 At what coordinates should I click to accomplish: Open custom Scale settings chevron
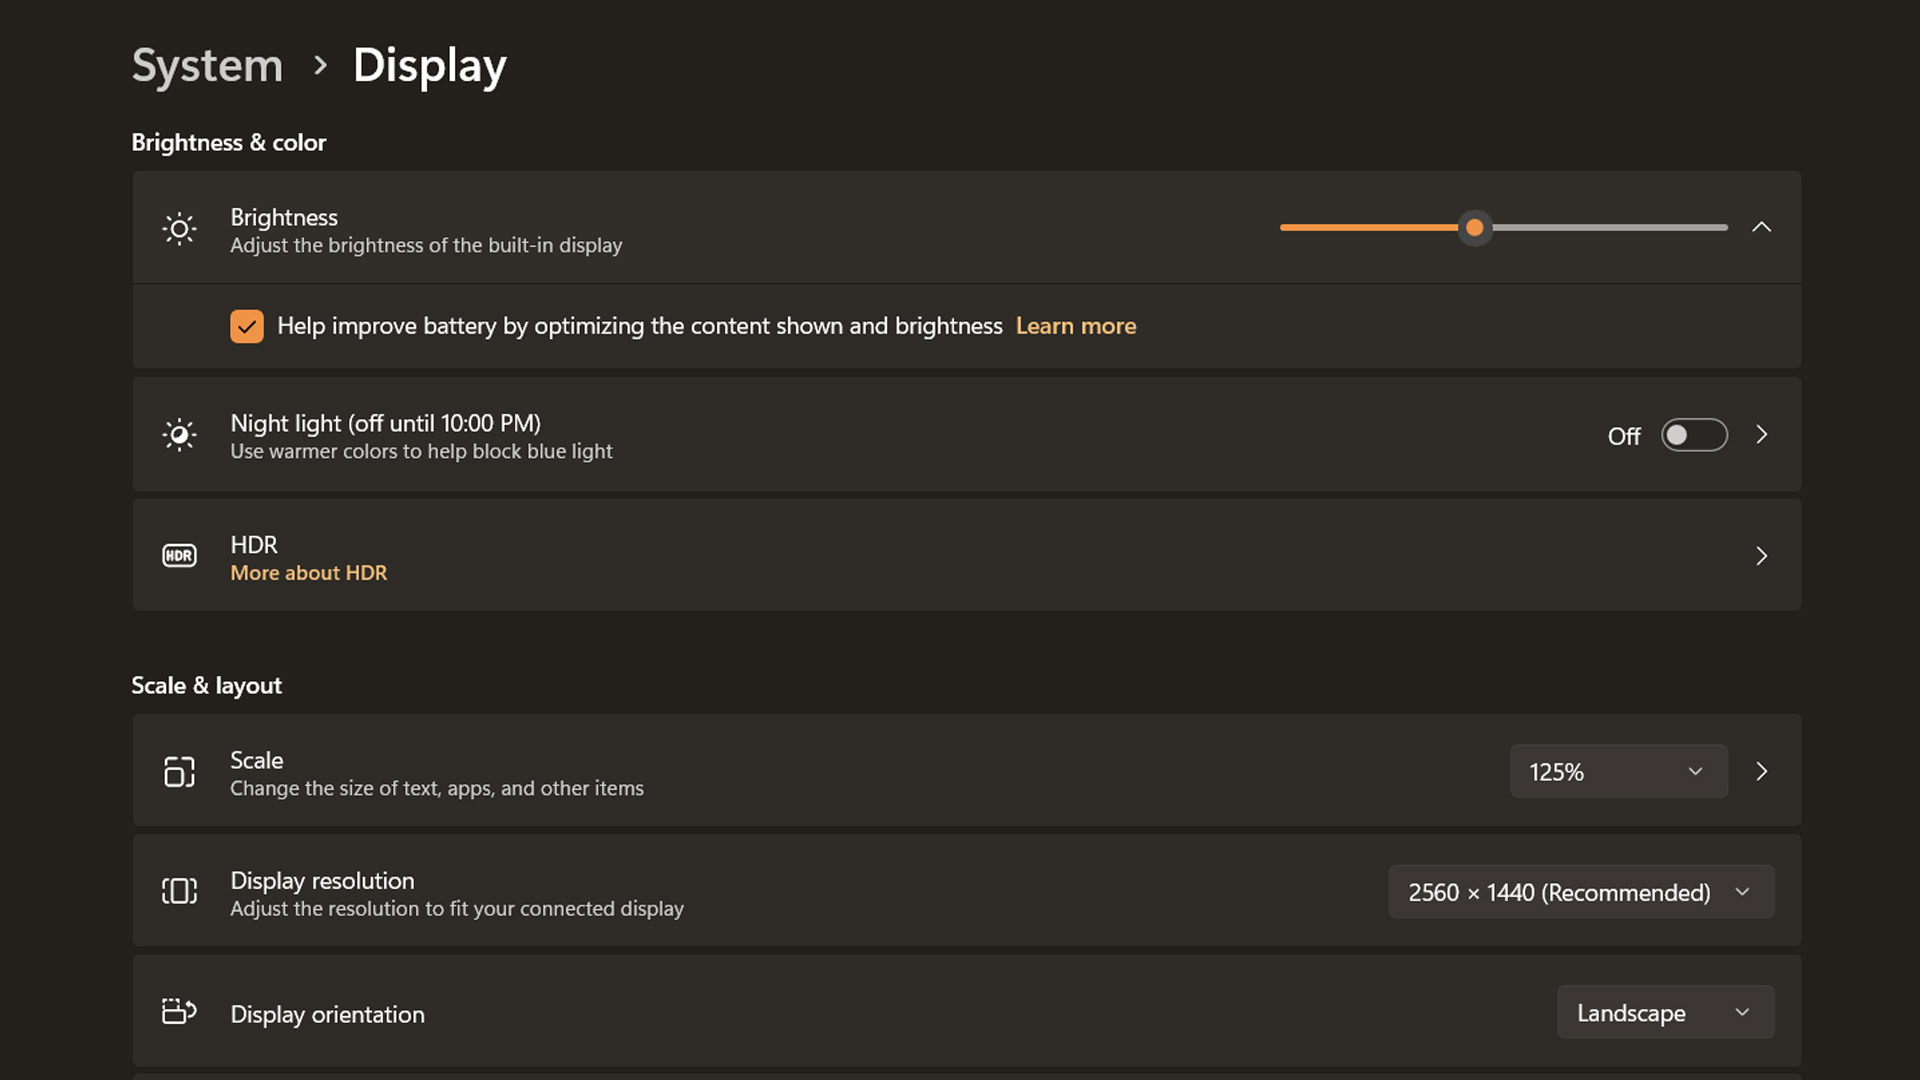click(1761, 771)
